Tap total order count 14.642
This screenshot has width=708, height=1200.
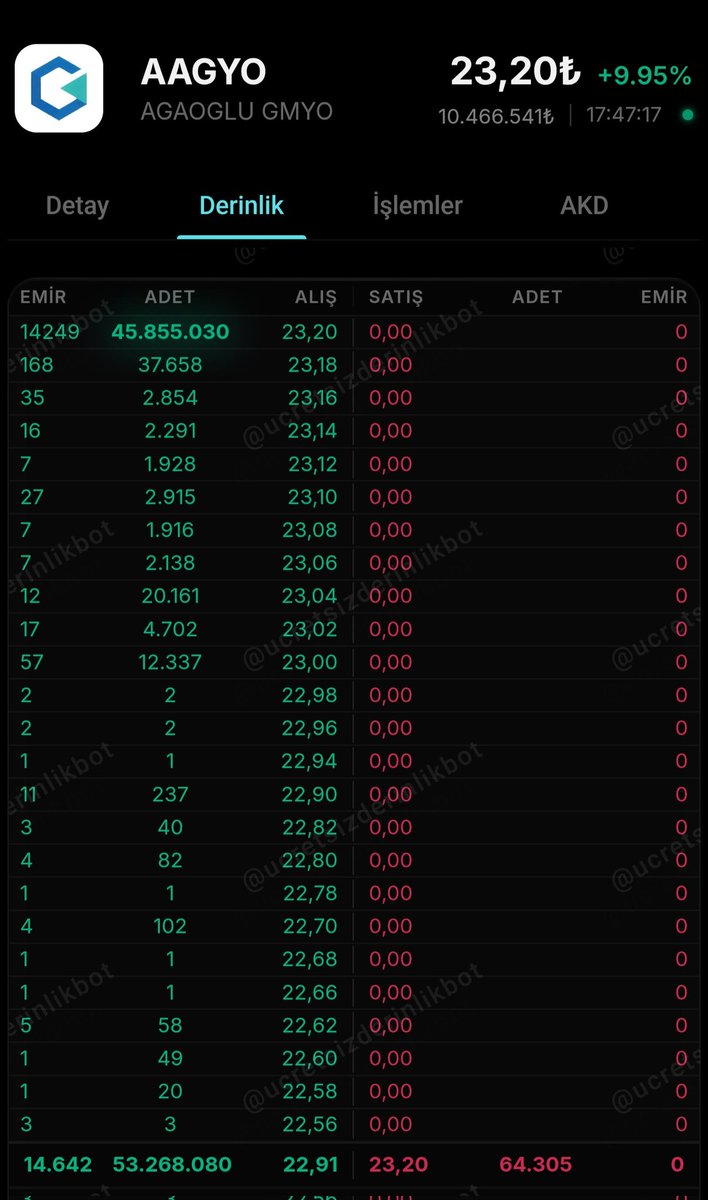58,1164
